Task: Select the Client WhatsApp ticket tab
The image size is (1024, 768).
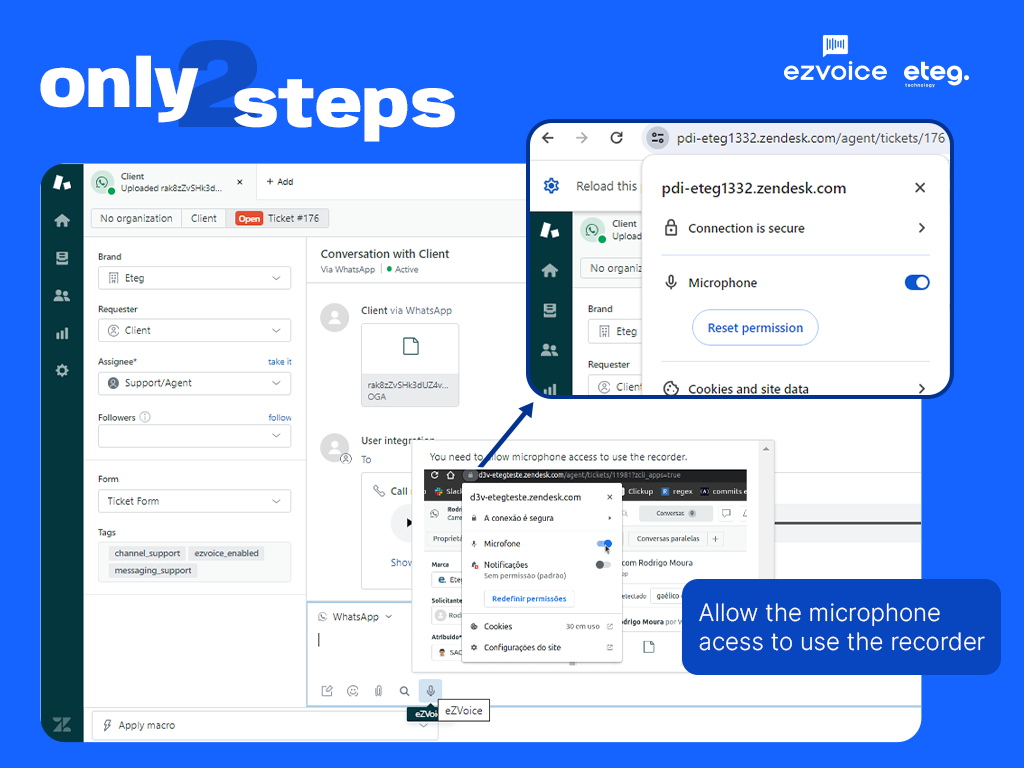Action: pyautogui.click(x=165, y=182)
